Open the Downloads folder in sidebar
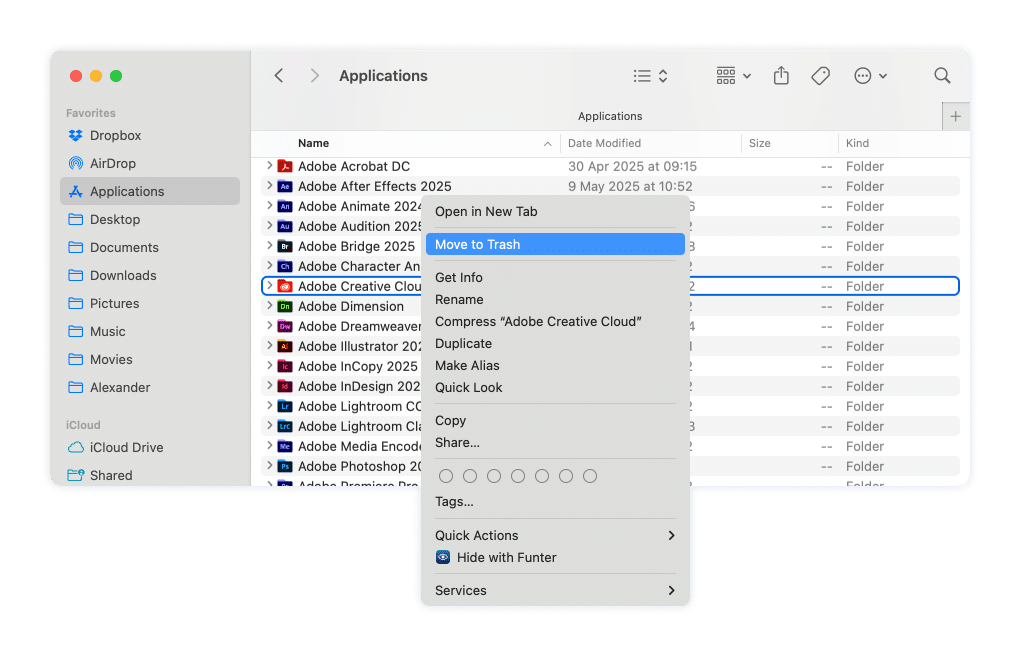Image resolution: width=1020 pixels, height=656 pixels. click(123, 275)
